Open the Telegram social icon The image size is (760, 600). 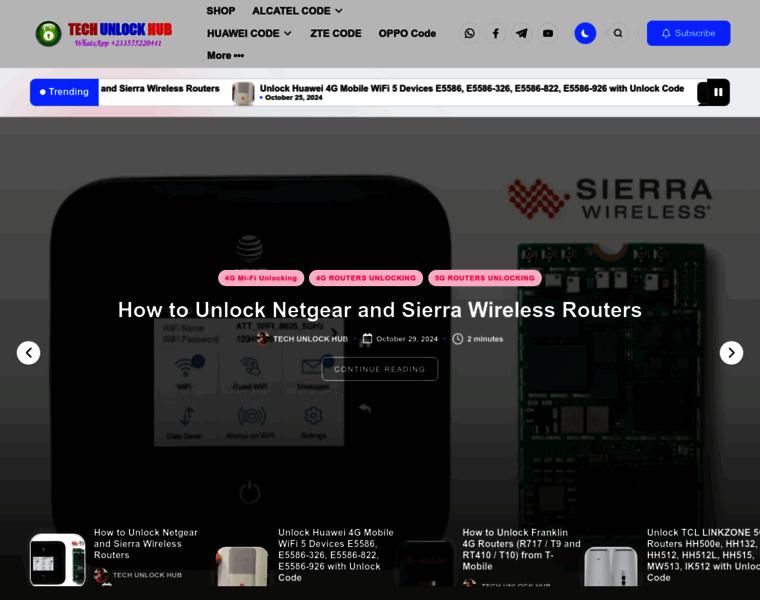[x=522, y=33]
